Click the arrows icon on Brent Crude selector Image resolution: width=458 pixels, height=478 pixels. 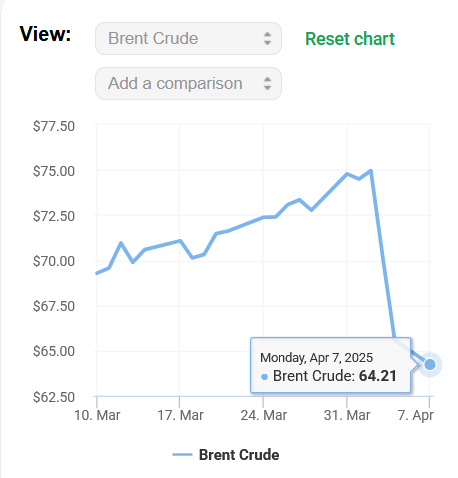tap(267, 39)
